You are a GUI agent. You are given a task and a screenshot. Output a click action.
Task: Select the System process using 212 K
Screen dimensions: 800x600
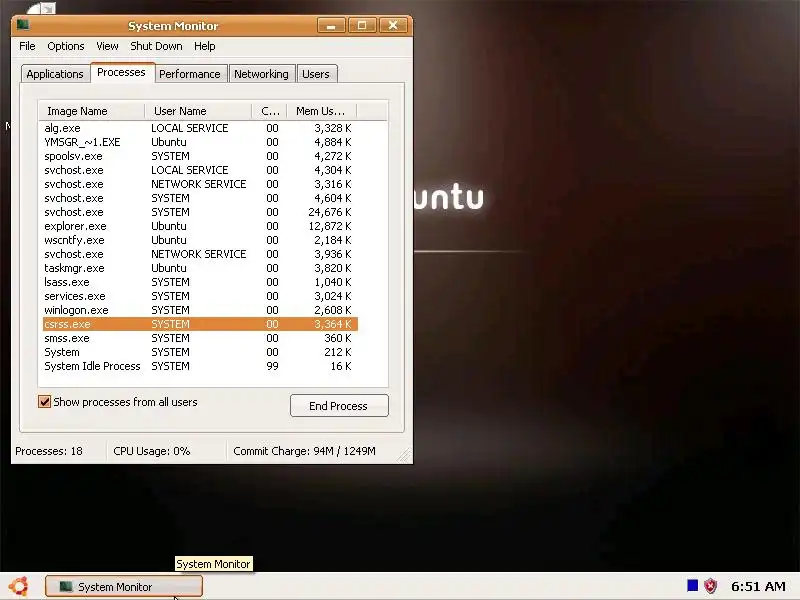(200, 352)
